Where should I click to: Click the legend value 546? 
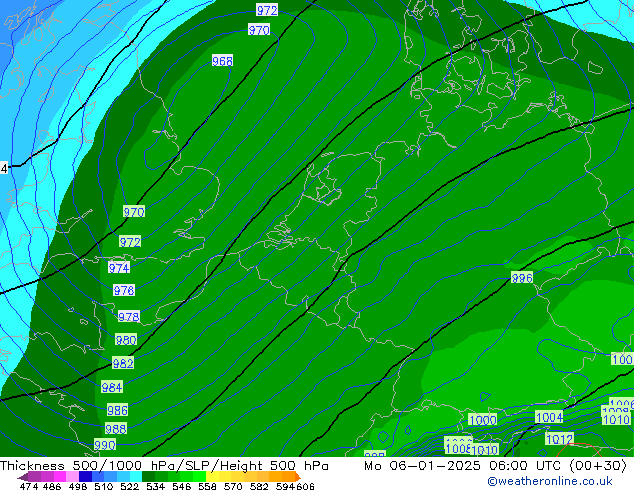pyautogui.click(x=182, y=486)
